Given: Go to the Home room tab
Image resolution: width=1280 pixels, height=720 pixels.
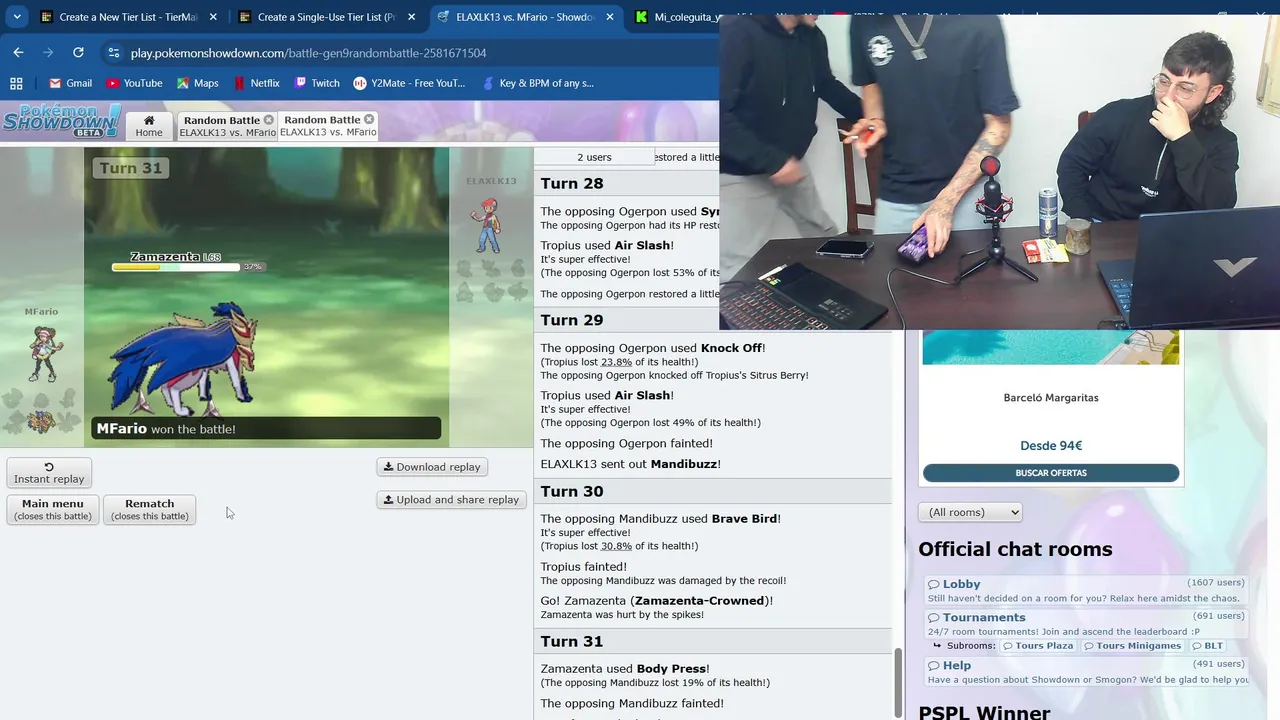Looking at the screenshot, I should [x=149, y=125].
